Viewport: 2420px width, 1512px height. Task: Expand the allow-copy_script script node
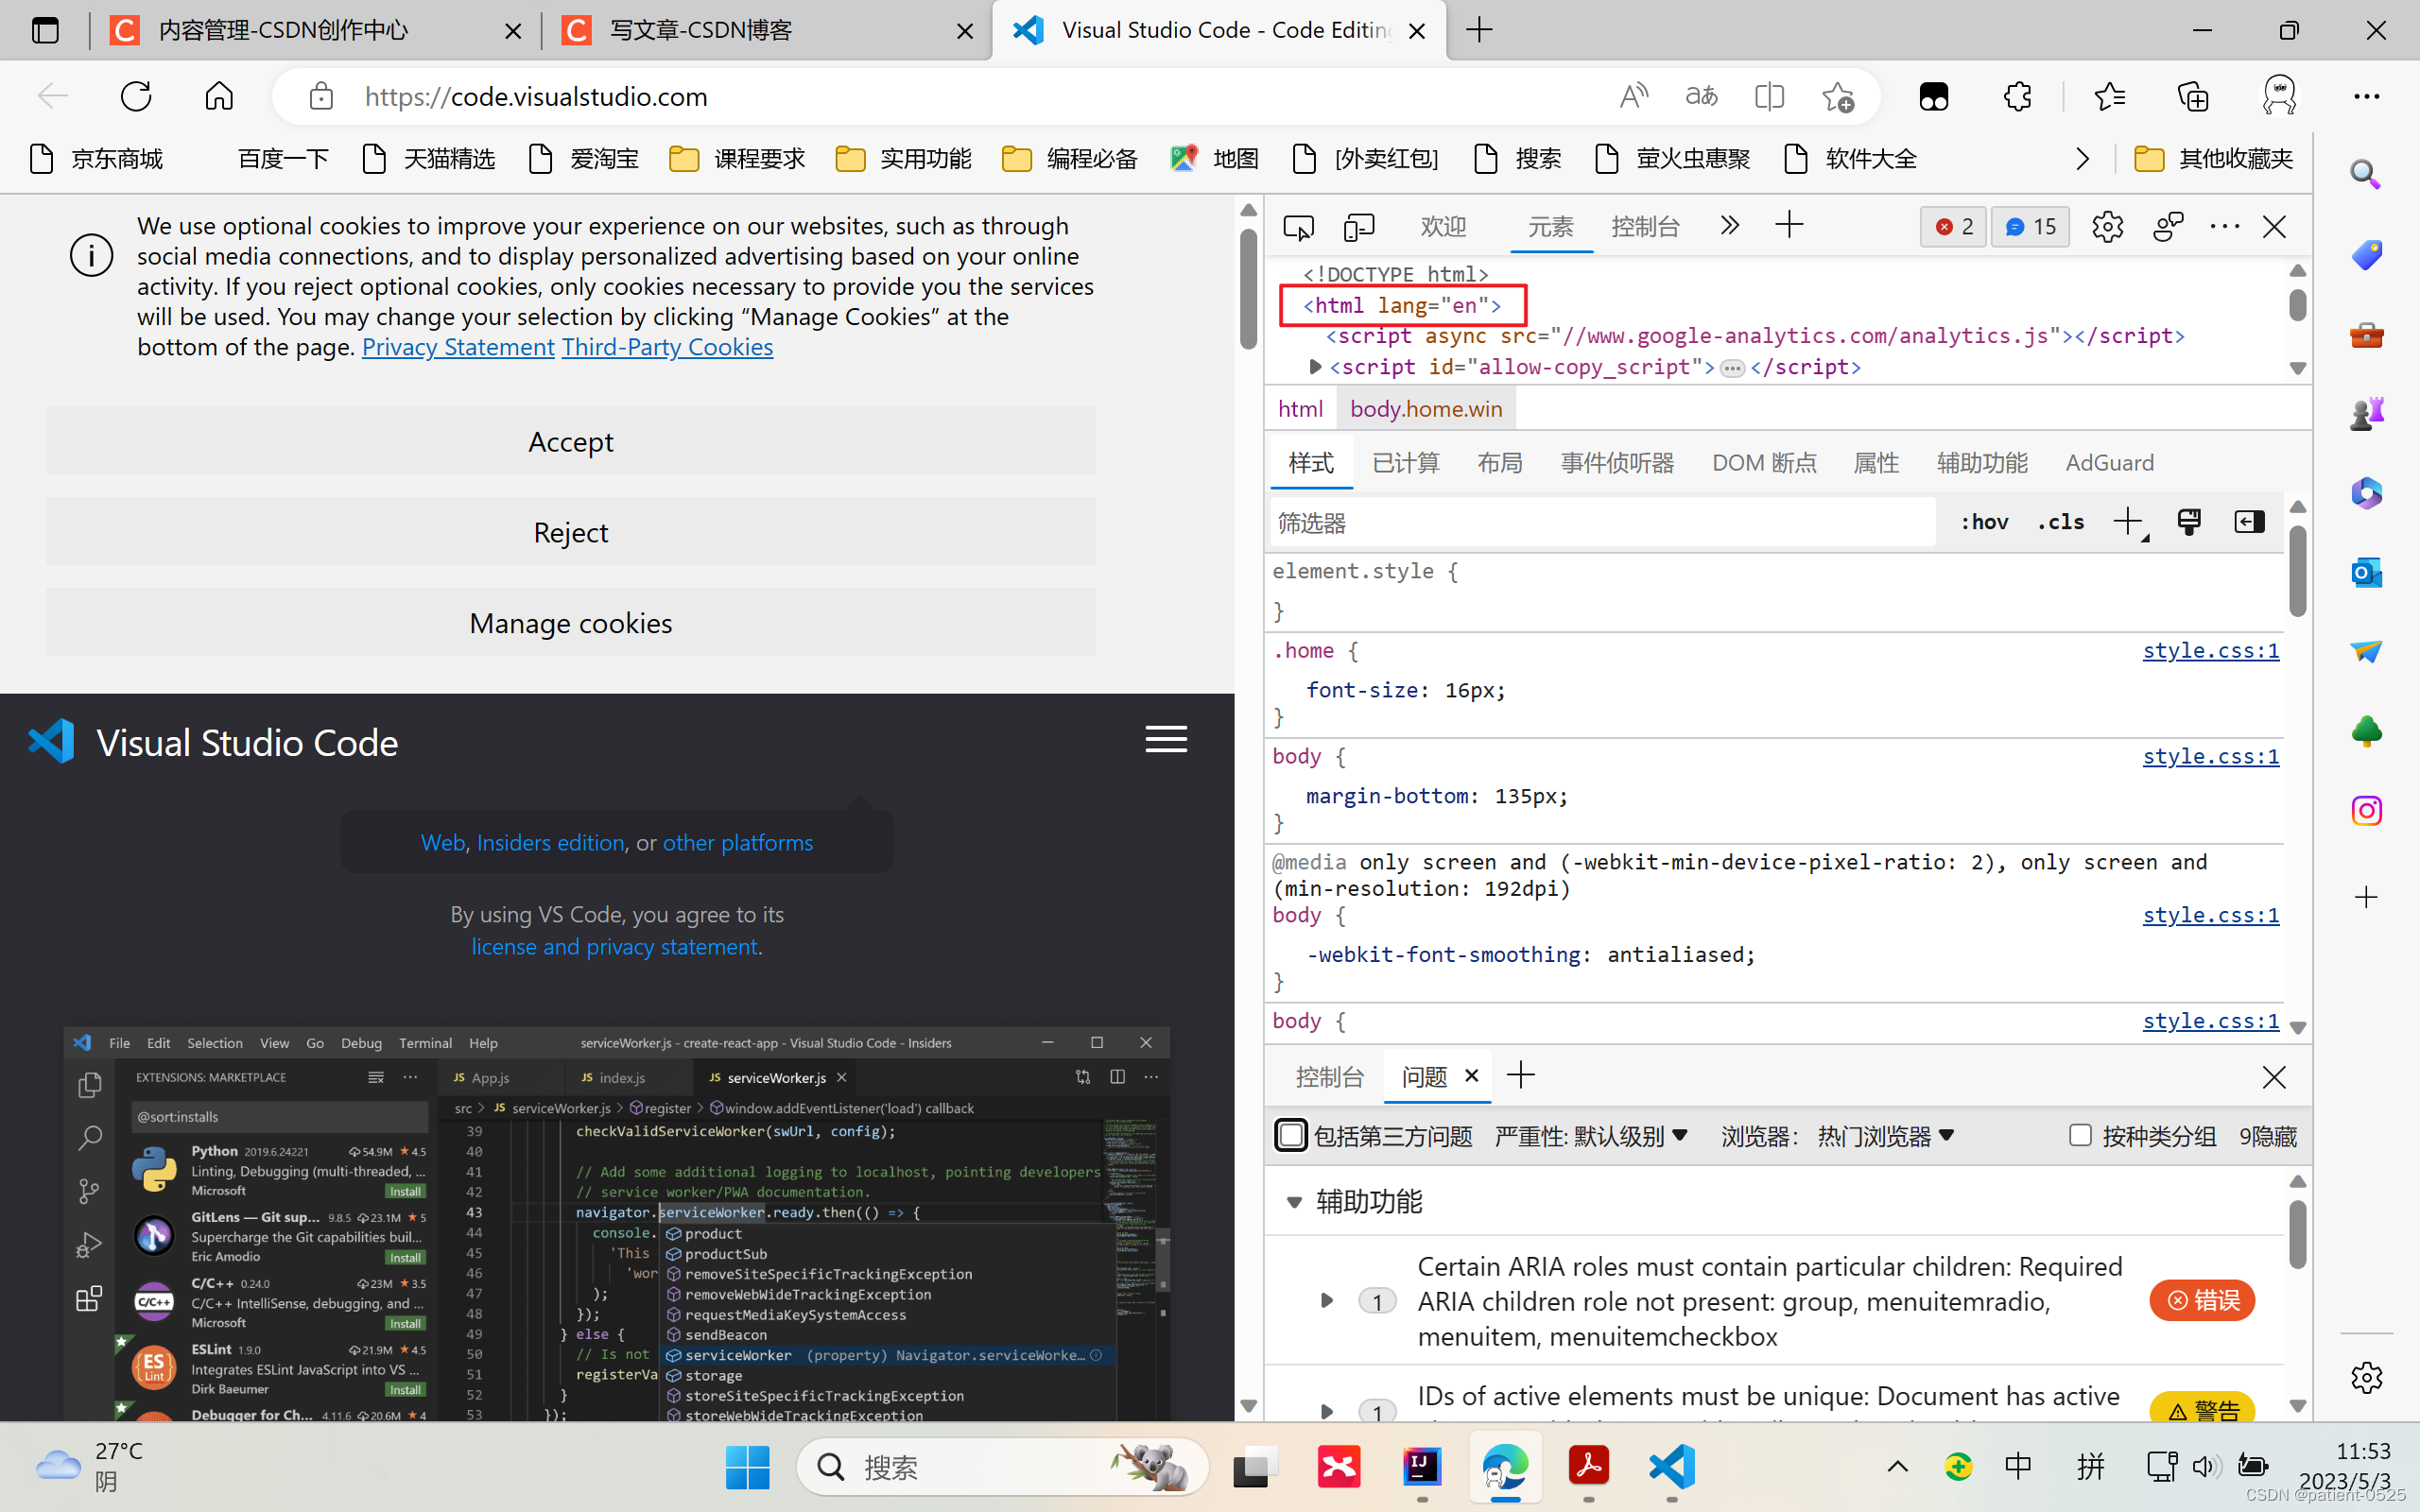tap(1316, 367)
